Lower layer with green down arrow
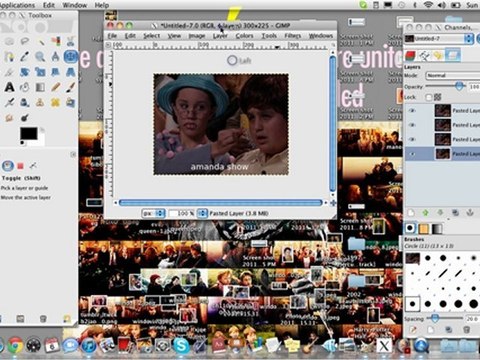The height and width of the screenshot is (360, 480). [440, 213]
